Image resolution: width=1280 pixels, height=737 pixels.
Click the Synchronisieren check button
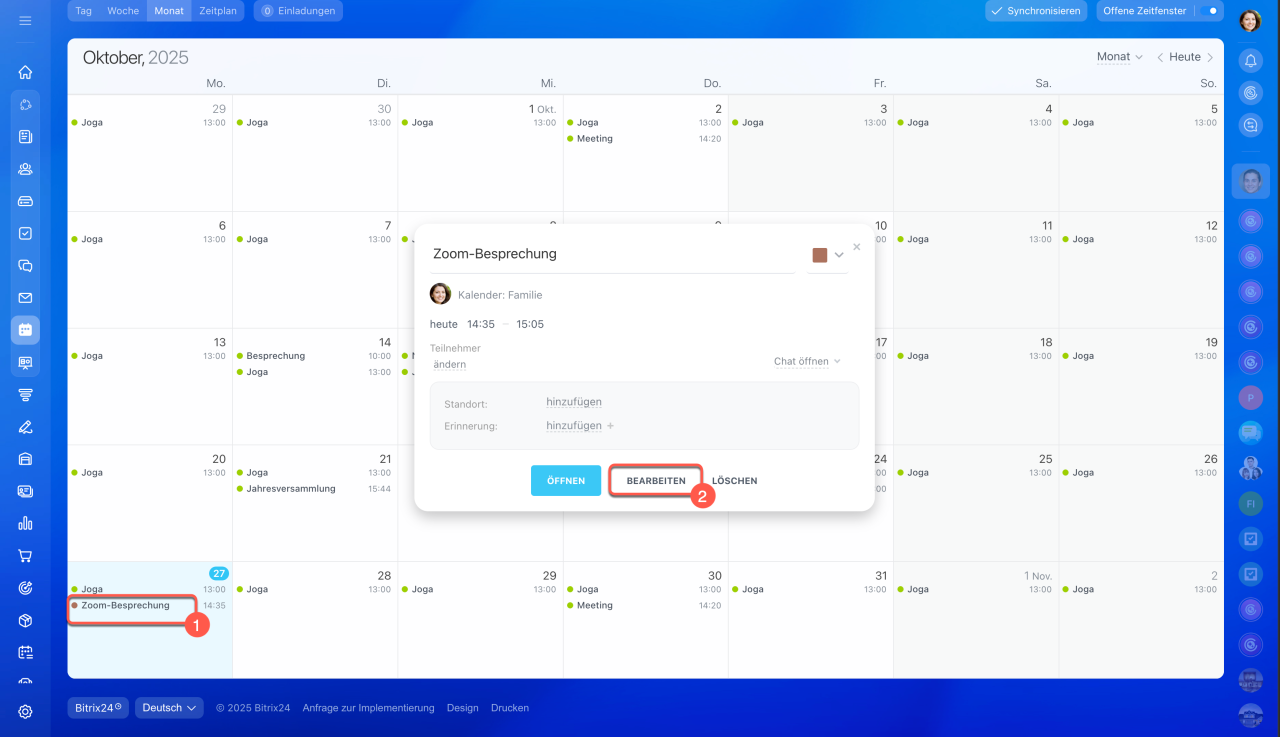click(1035, 11)
